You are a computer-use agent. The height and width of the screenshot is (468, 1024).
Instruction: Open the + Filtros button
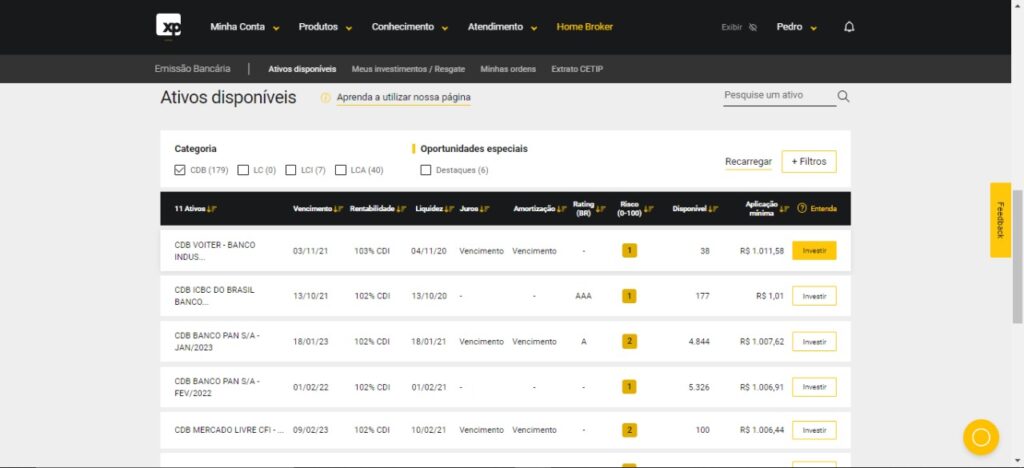pyautogui.click(x=808, y=161)
